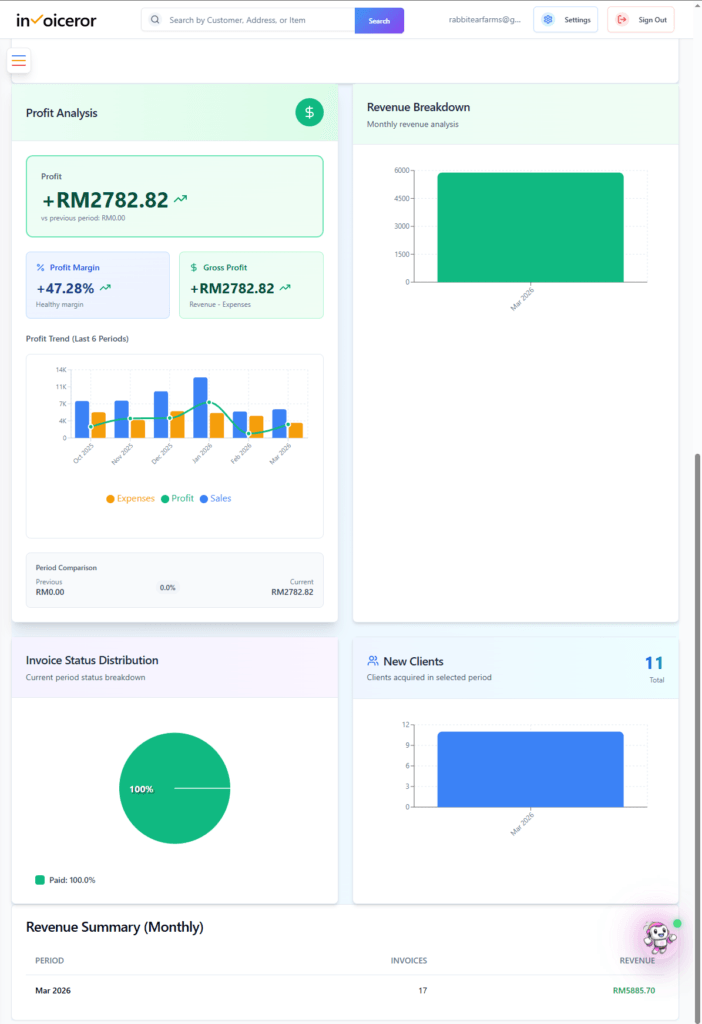Click the Mar 2026 table row period
The height and width of the screenshot is (1024, 702).
point(53,990)
